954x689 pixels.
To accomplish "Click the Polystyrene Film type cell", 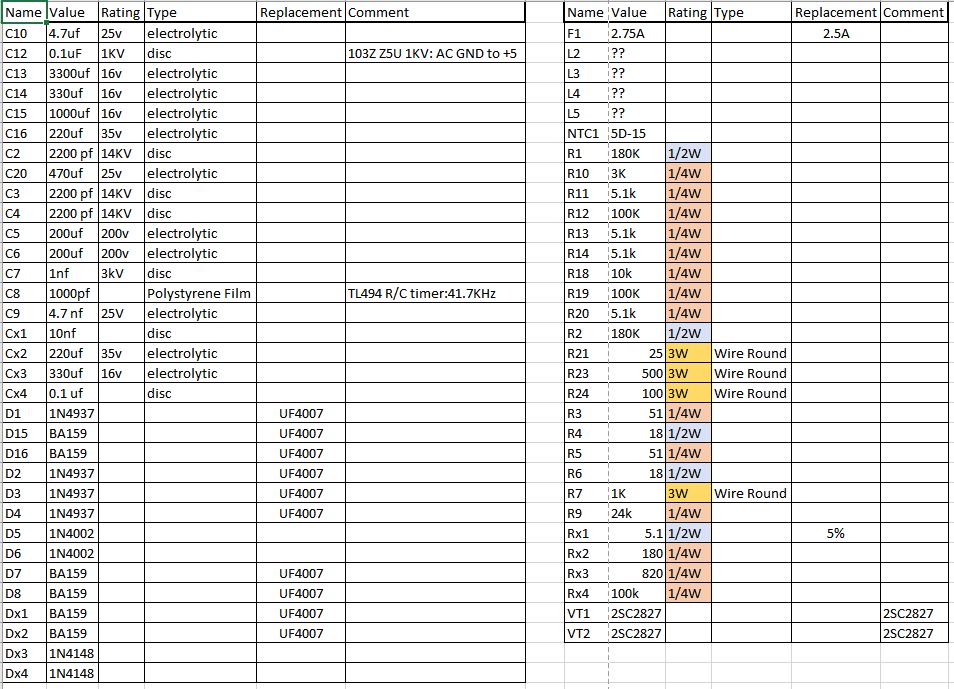I will click(200, 293).
